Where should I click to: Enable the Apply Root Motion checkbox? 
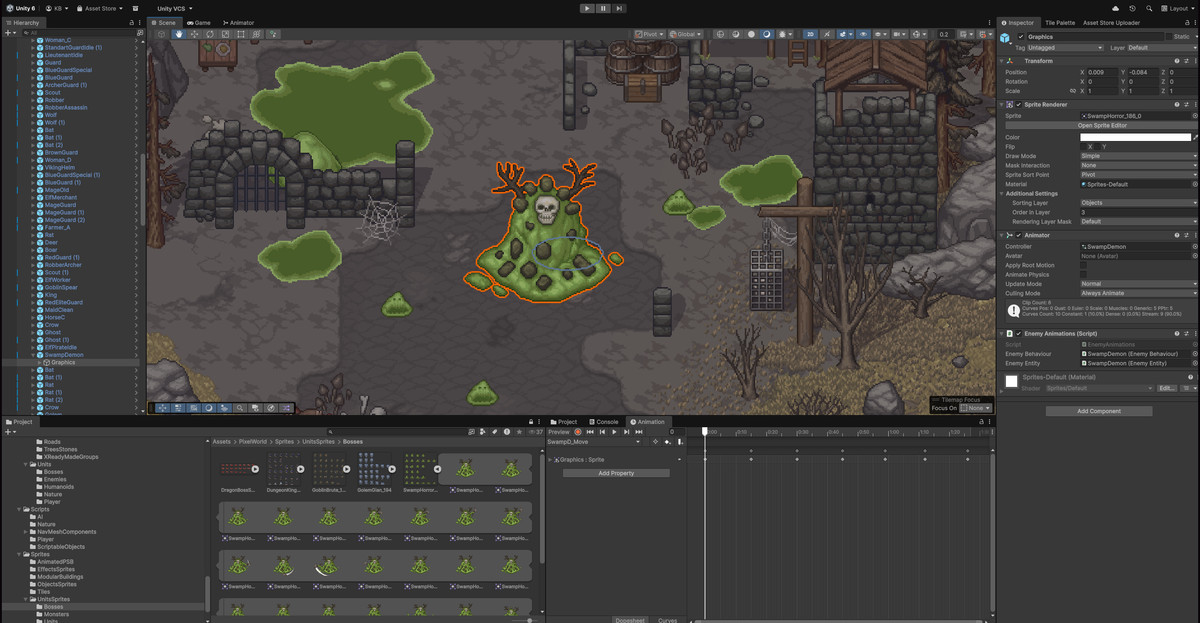(1083, 265)
